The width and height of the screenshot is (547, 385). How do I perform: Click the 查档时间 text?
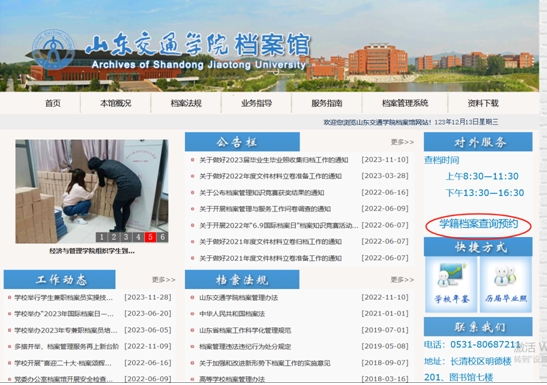(x=442, y=160)
